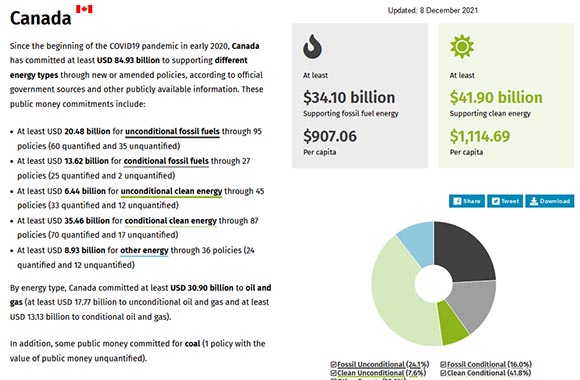The height and width of the screenshot is (380, 580).
Task: Click the '35.46 billion' amount in fourth bullet
Action: pos(87,221)
